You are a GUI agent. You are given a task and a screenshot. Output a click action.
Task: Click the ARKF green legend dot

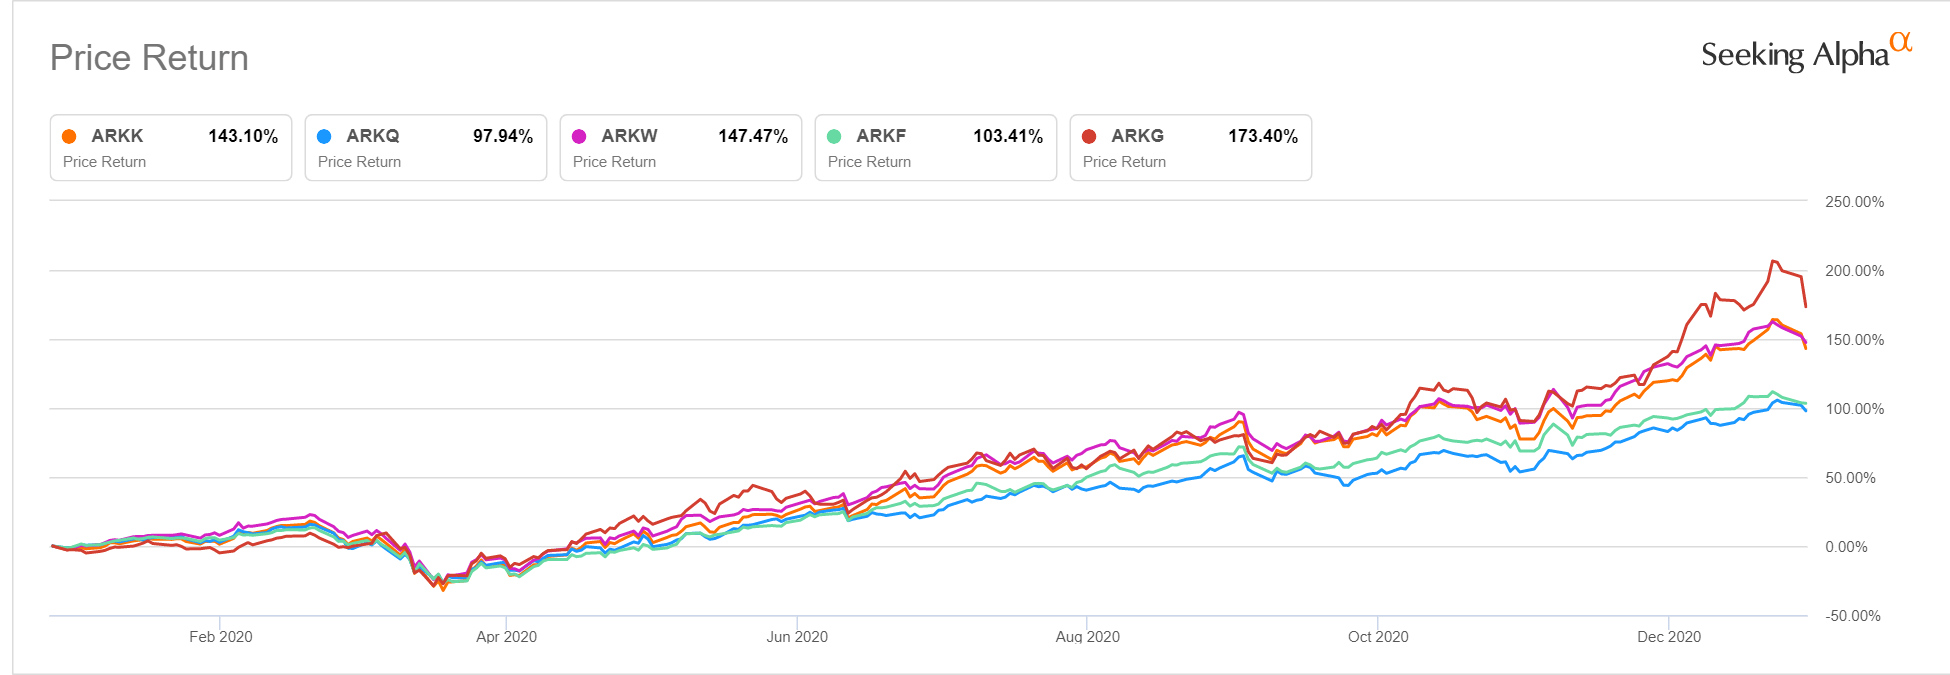(x=834, y=136)
